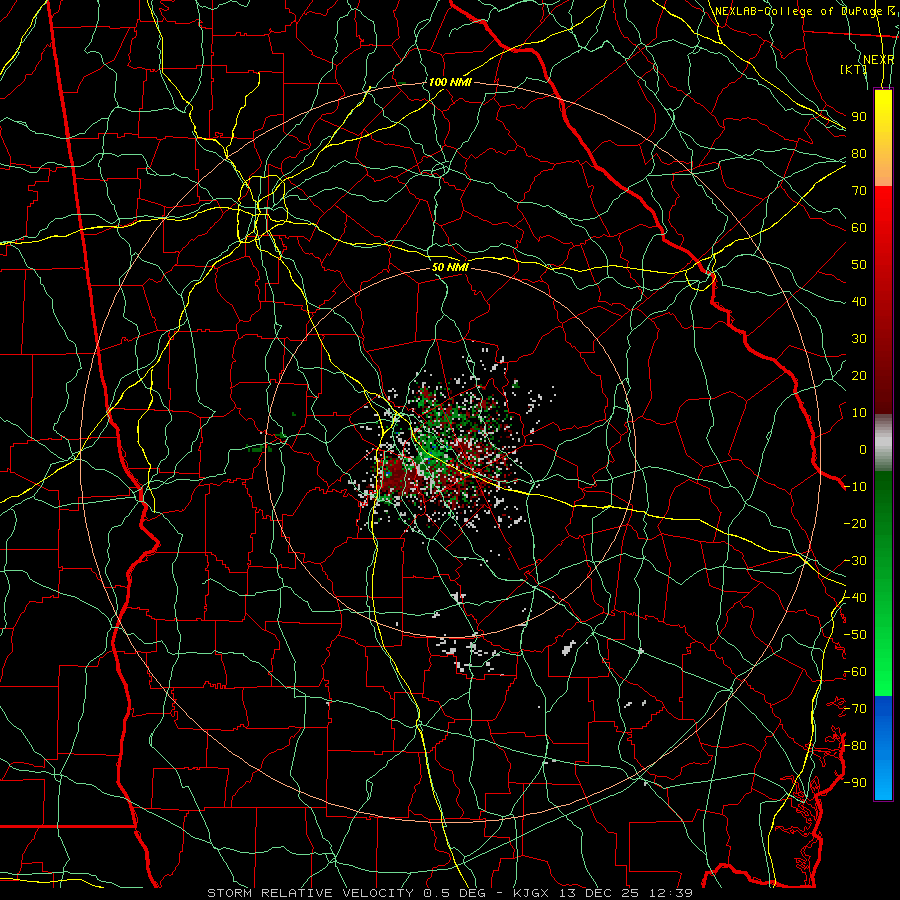Screen dimensions: 900x900
Task: Select the gray zero-velocity segment of the color bar
Action: tap(883, 442)
